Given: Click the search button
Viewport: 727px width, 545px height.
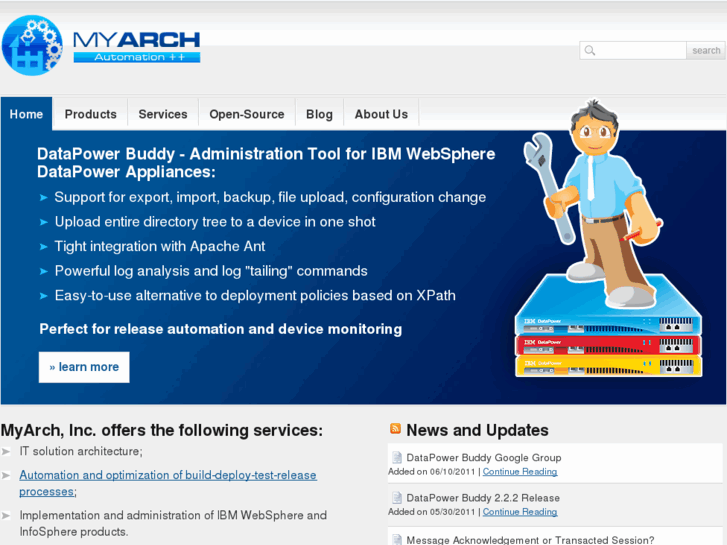Looking at the screenshot, I should coord(706,50).
